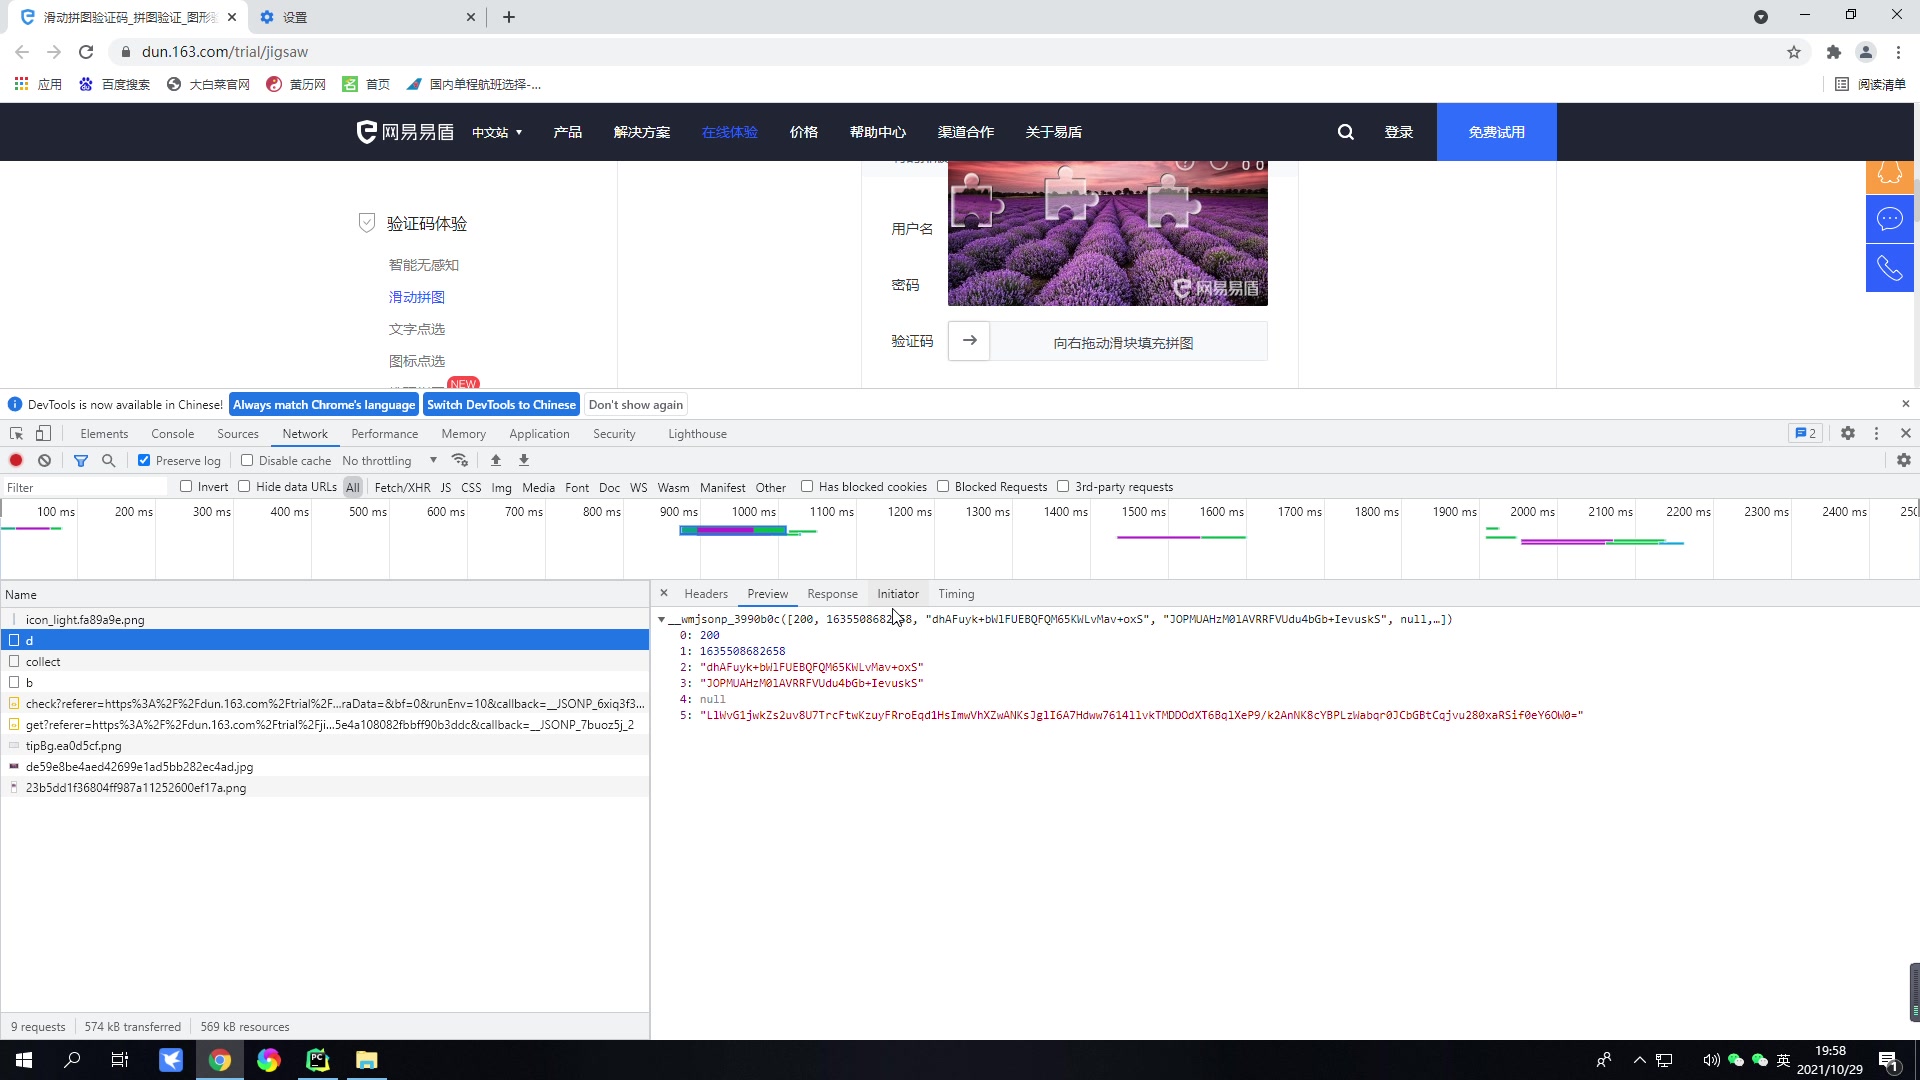The width and height of the screenshot is (1920, 1080).
Task: Reload the page
Action: (86, 52)
